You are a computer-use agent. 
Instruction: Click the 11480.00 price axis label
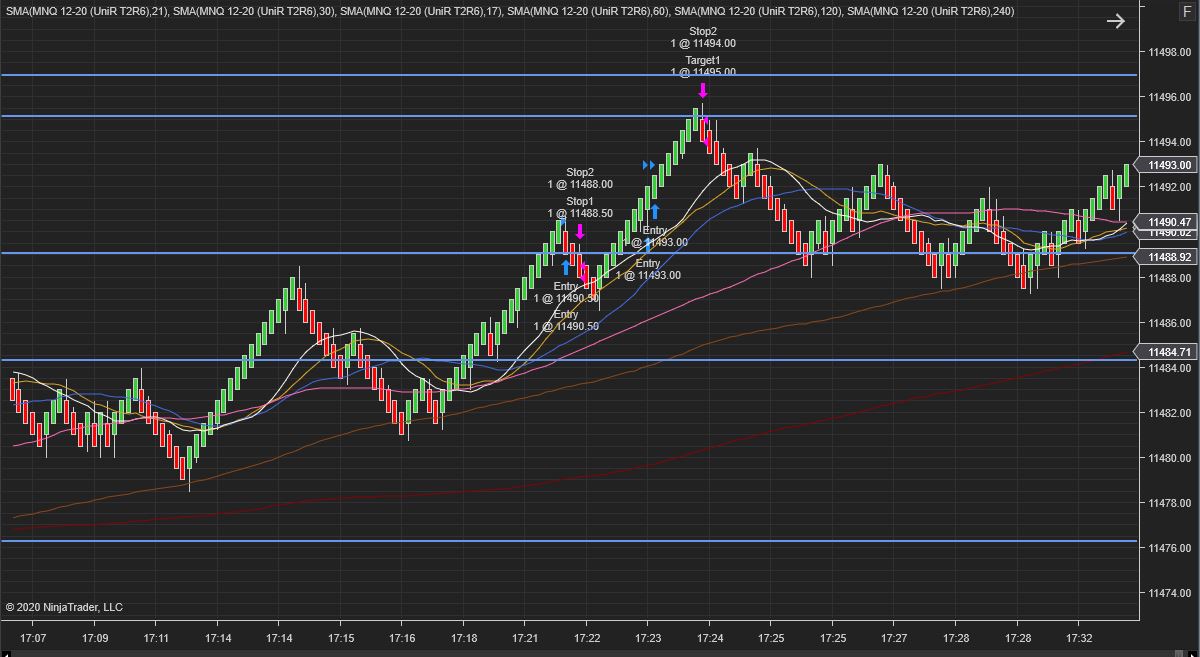click(x=1169, y=458)
